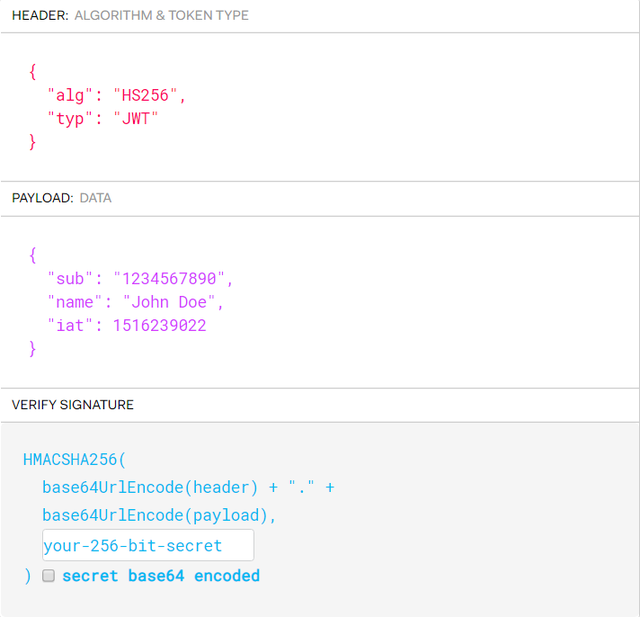The width and height of the screenshot is (640, 617).
Task: Click the PAYLOAD: DATA heading
Action: (x=62, y=198)
